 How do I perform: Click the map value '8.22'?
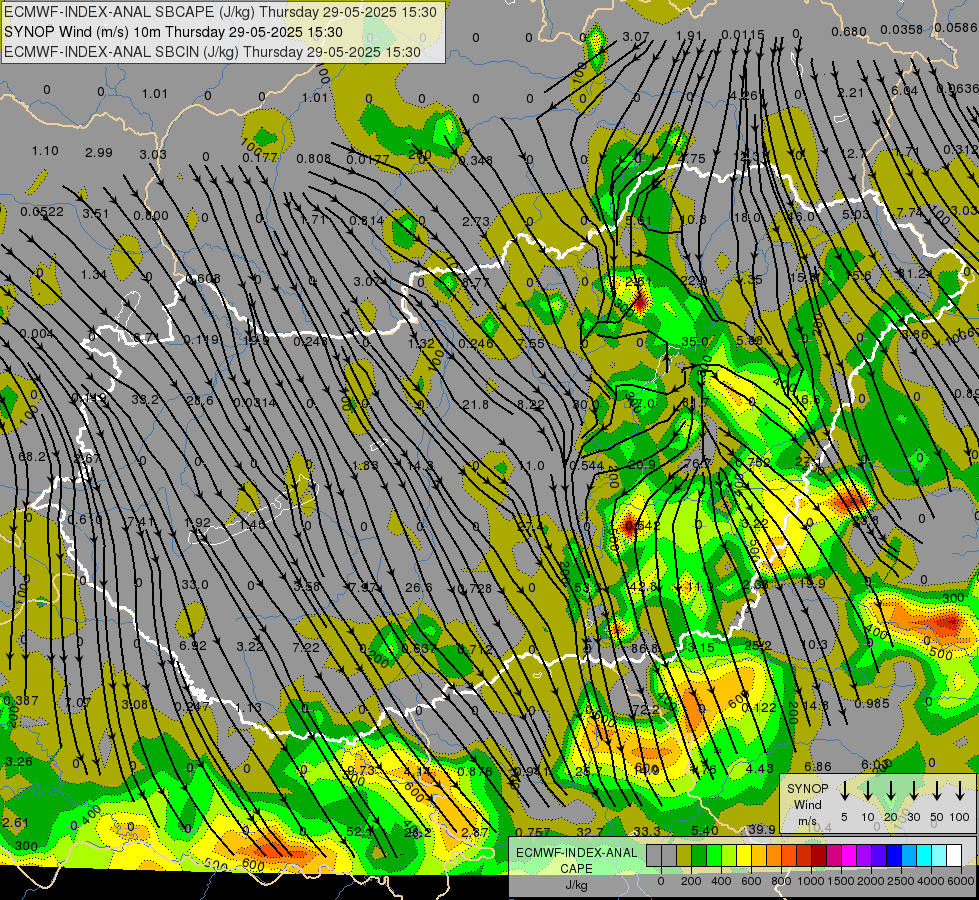point(531,404)
